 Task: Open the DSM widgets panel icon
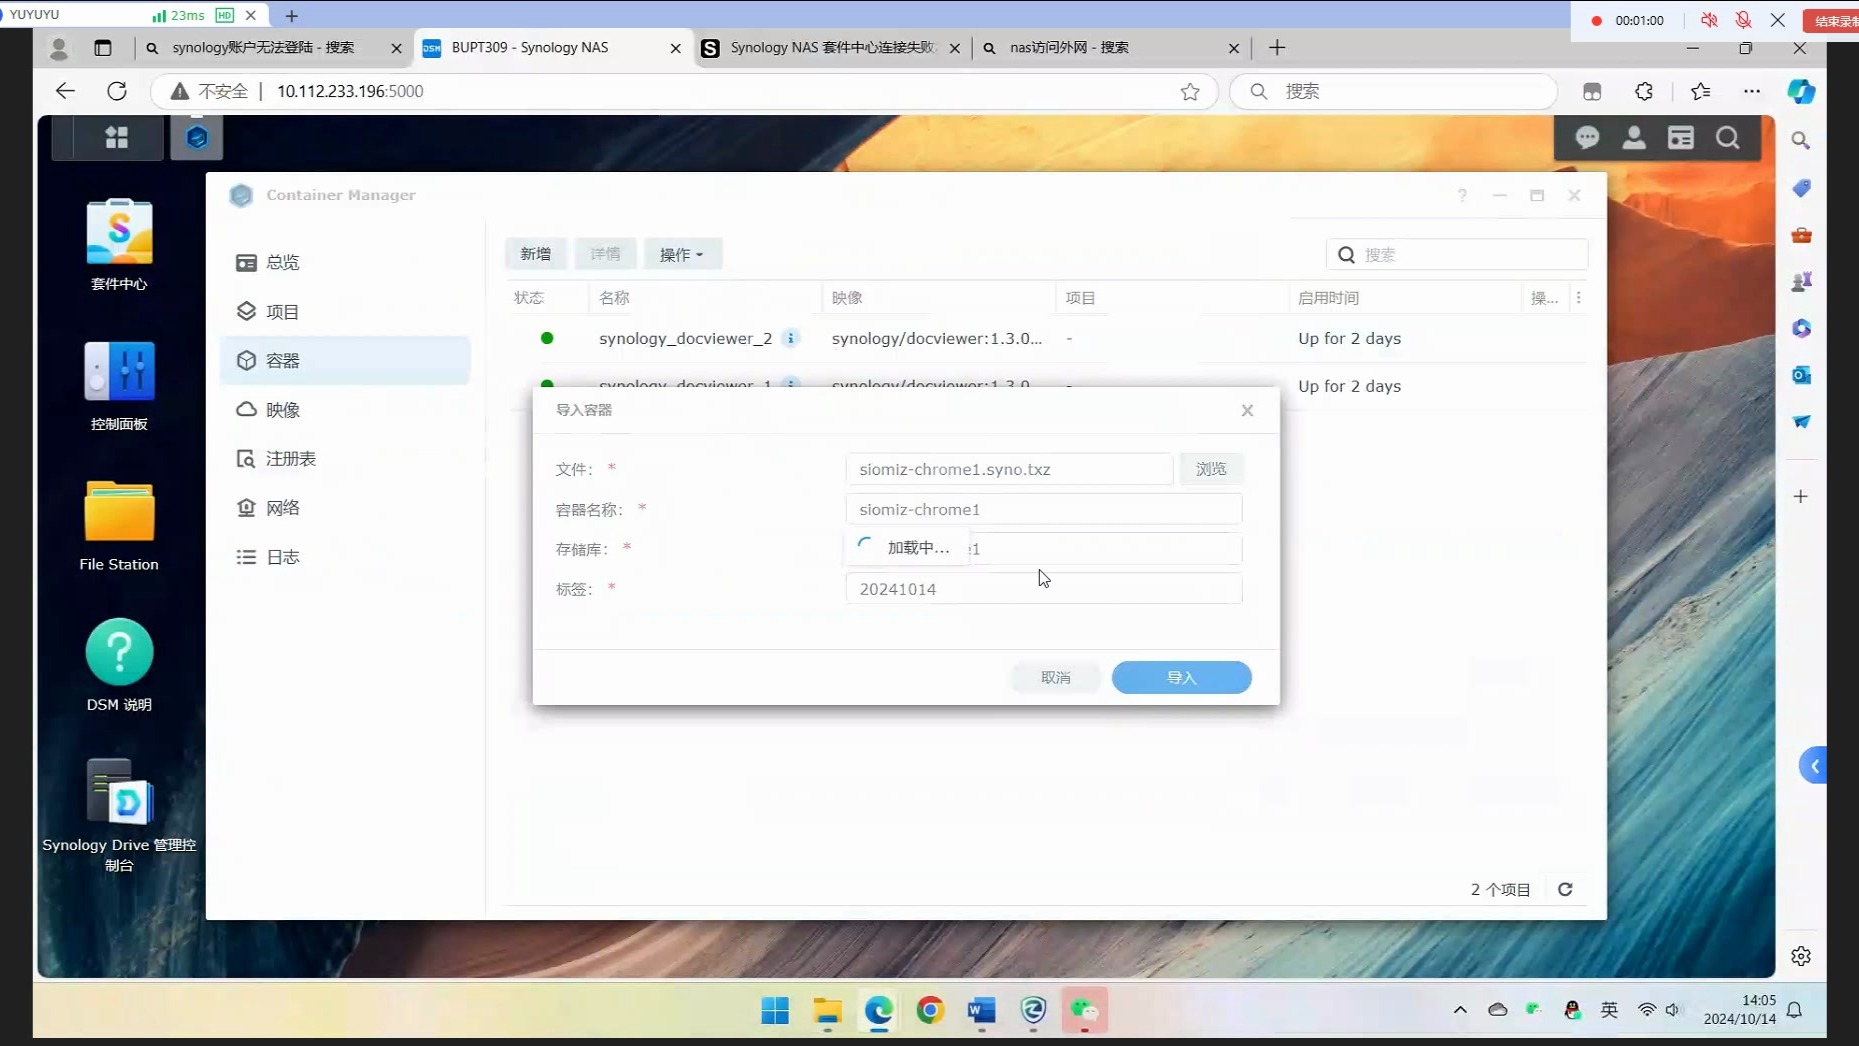coord(1681,138)
